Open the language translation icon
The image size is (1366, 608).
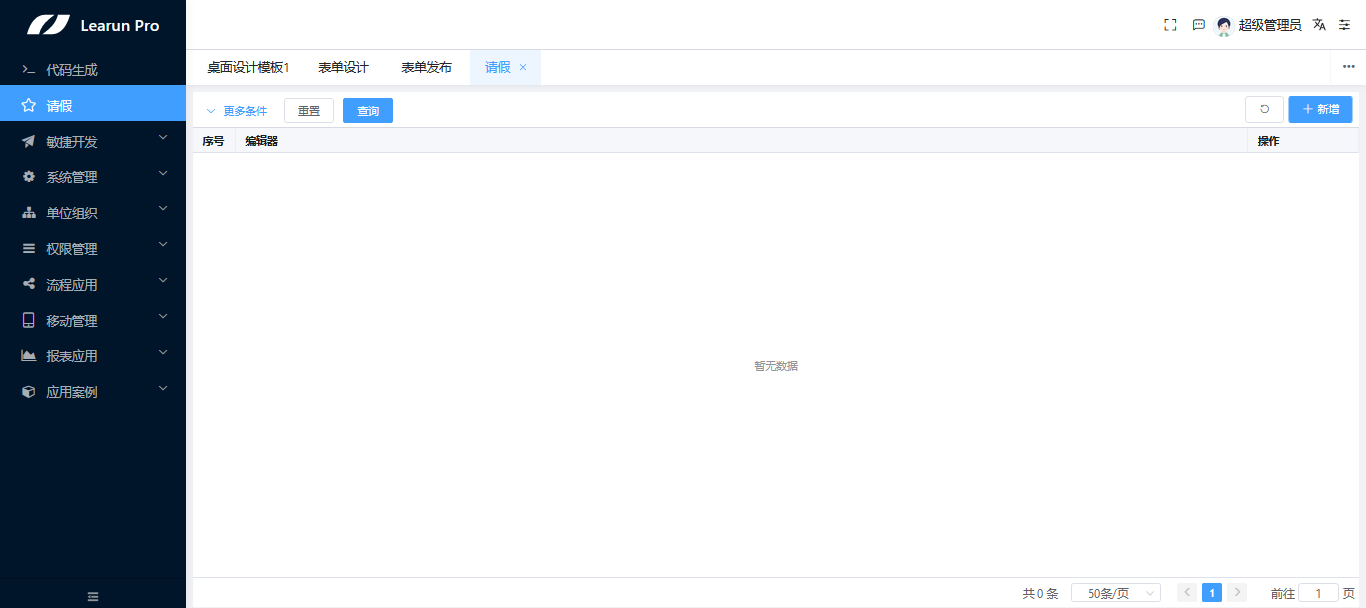pyautogui.click(x=1319, y=25)
